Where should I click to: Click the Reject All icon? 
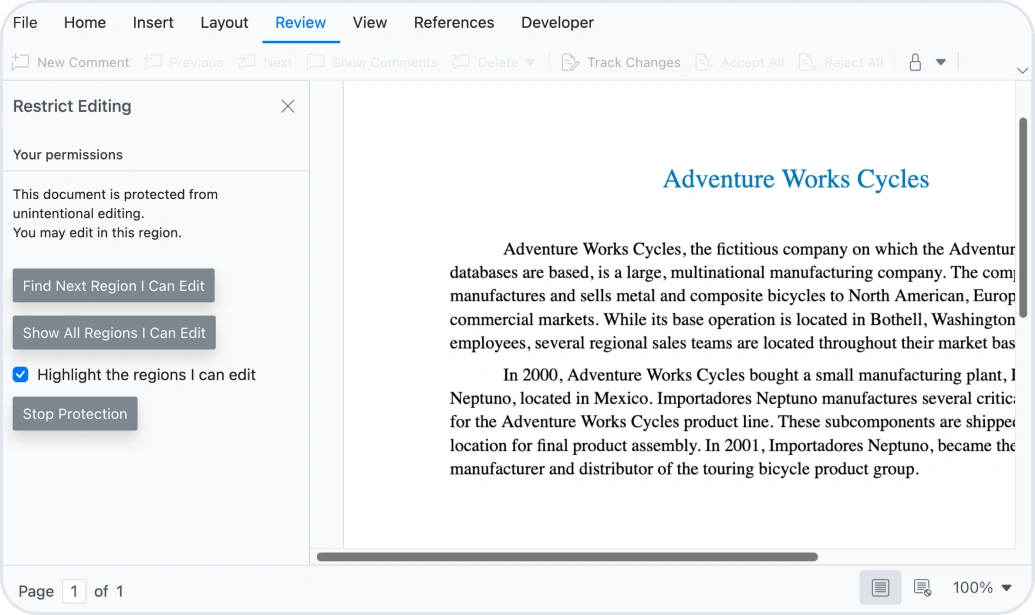[x=807, y=62]
